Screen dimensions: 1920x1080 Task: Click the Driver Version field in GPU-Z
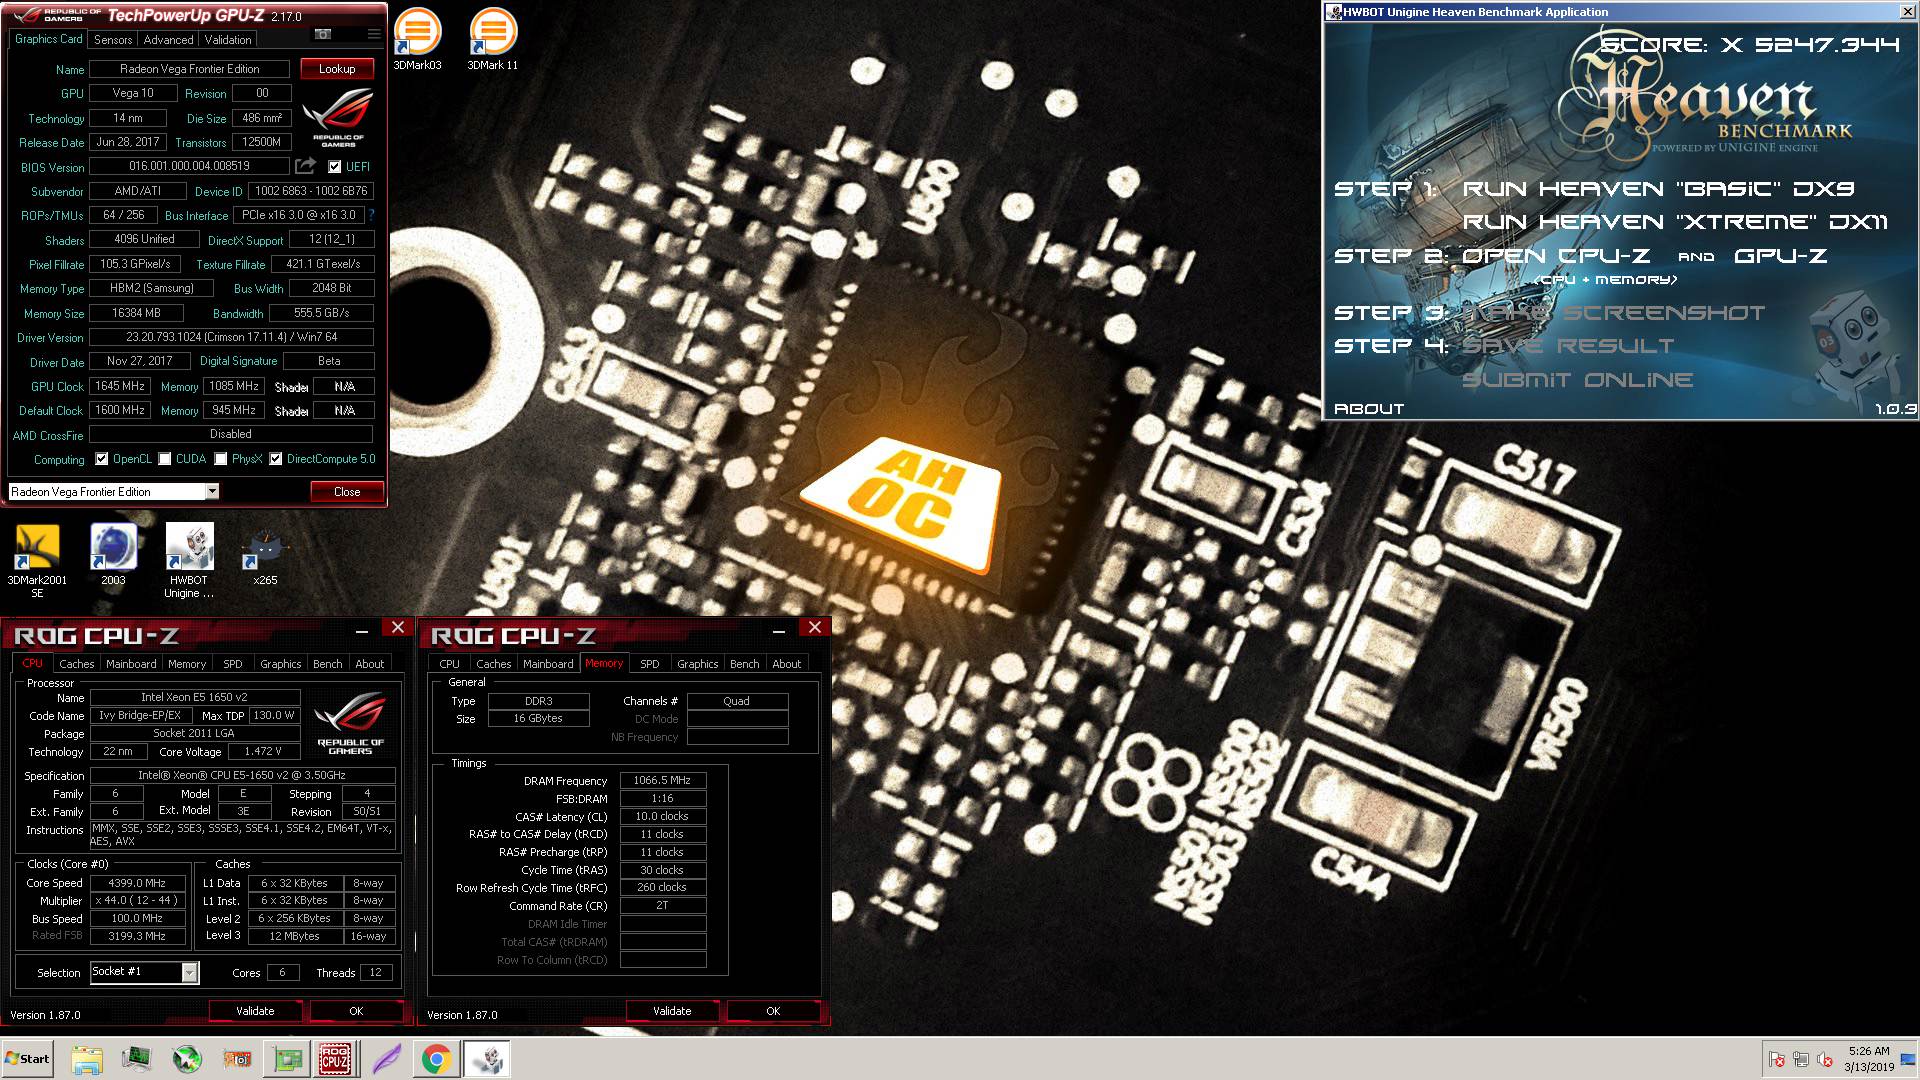click(231, 337)
